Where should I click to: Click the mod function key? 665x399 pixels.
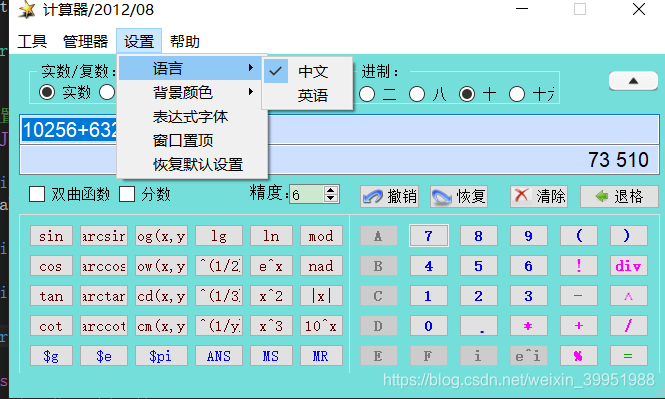(321, 236)
